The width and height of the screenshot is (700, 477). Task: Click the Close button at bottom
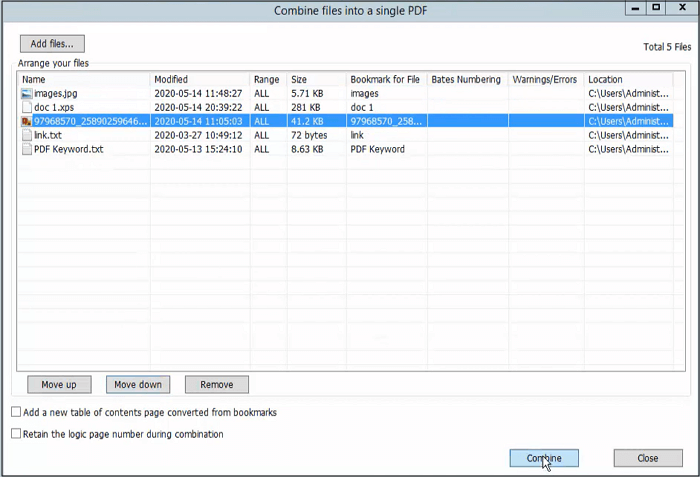[648, 458]
